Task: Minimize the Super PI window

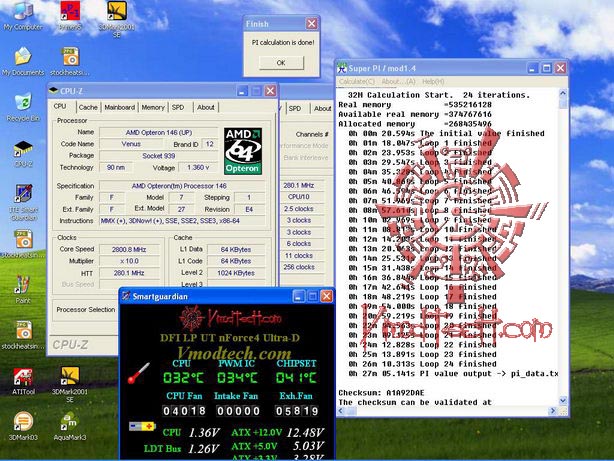Action: pyautogui.click(x=532, y=69)
